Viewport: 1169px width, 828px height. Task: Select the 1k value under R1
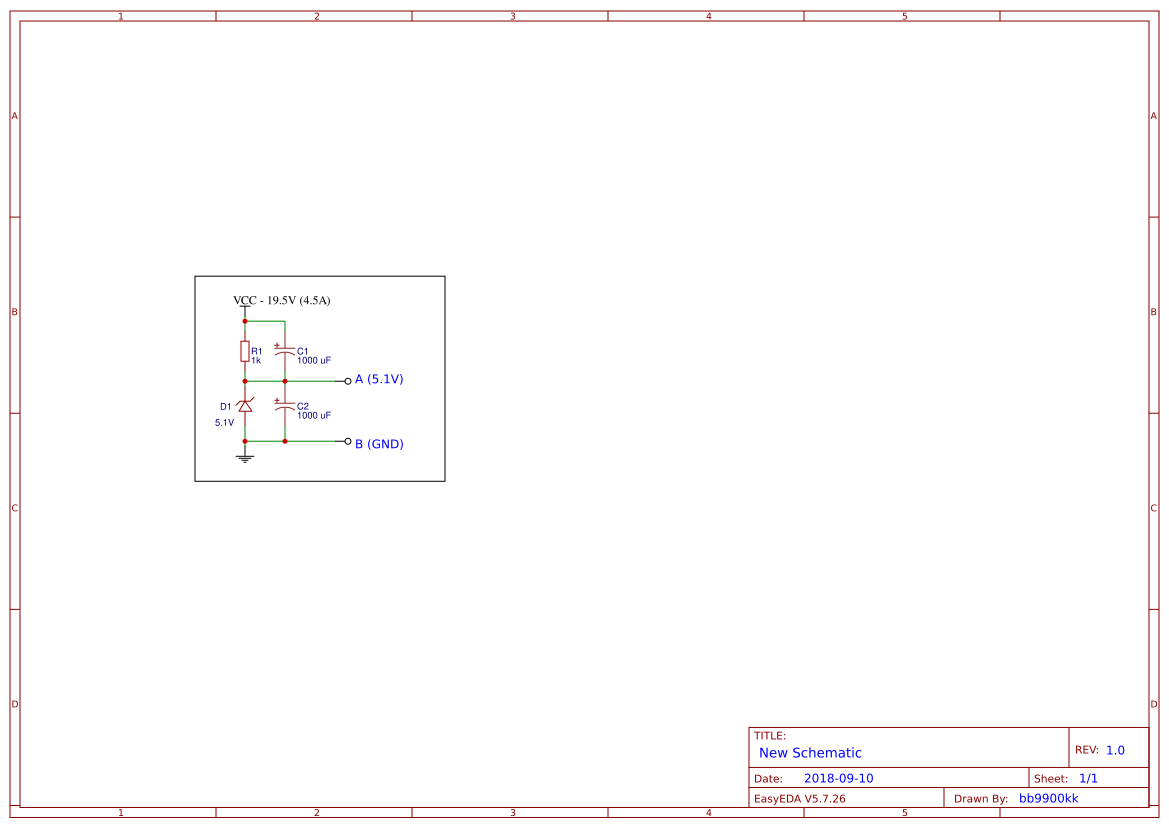coord(255,360)
